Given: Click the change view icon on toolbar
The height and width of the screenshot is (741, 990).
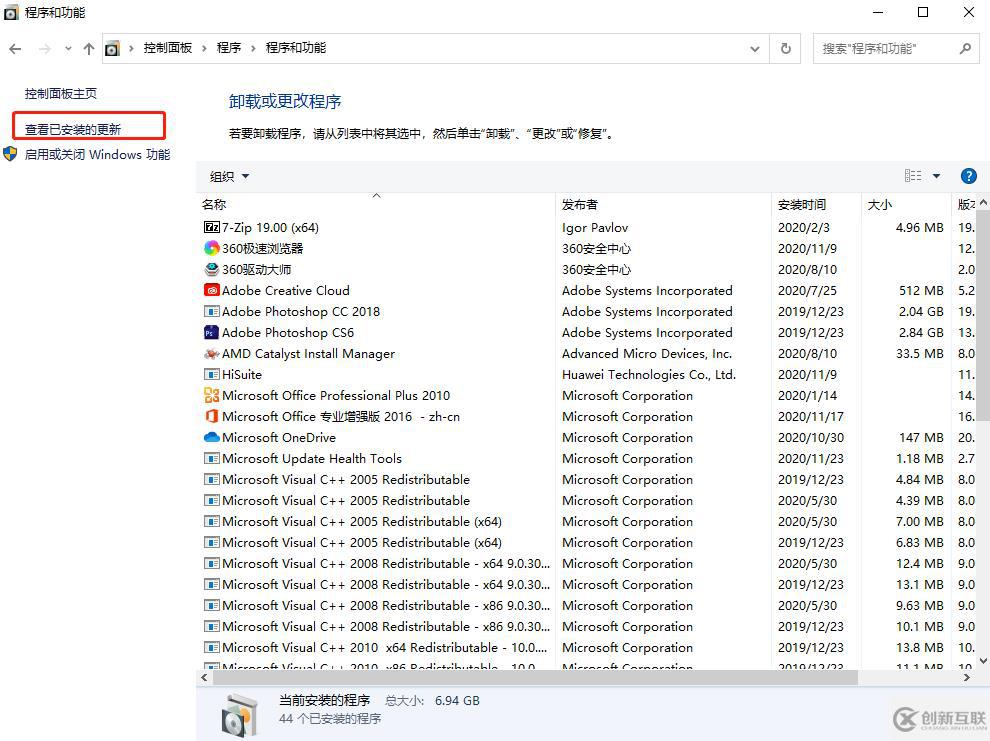Looking at the screenshot, I should (913, 175).
